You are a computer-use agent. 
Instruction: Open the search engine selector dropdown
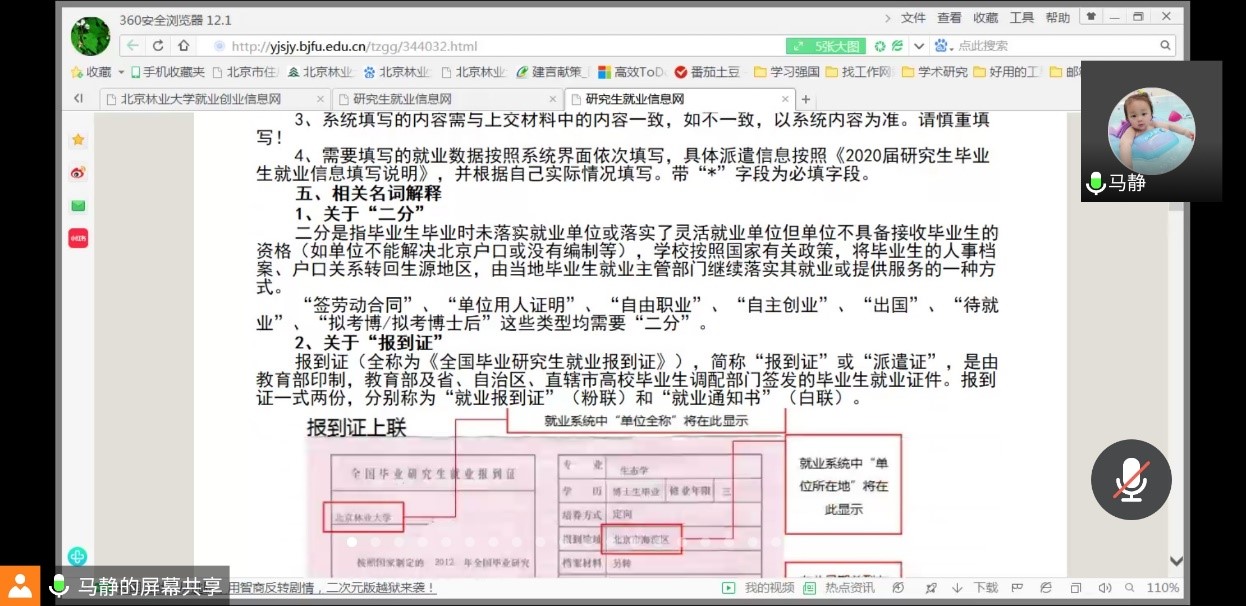[x=943, y=46]
